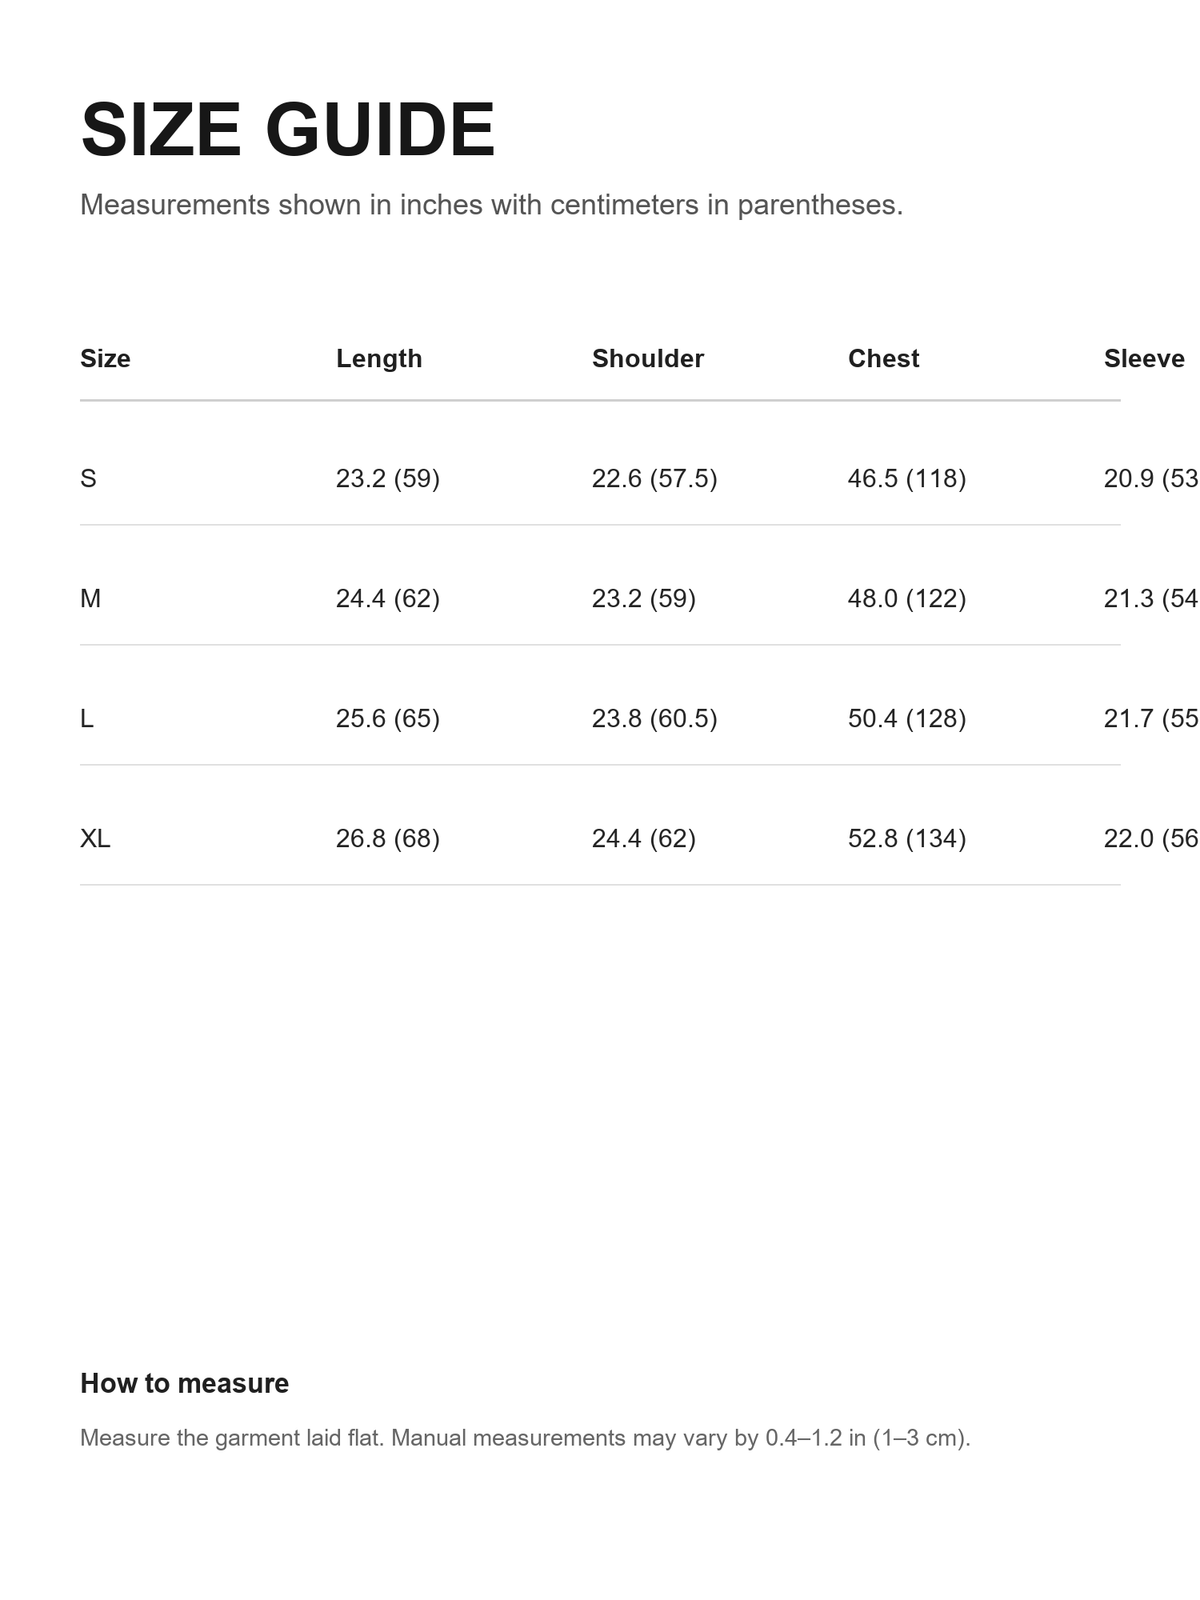Click the SIZE GUIDE heading
1200x1600 pixels.
pyautogui.click(x=288, y=130)
